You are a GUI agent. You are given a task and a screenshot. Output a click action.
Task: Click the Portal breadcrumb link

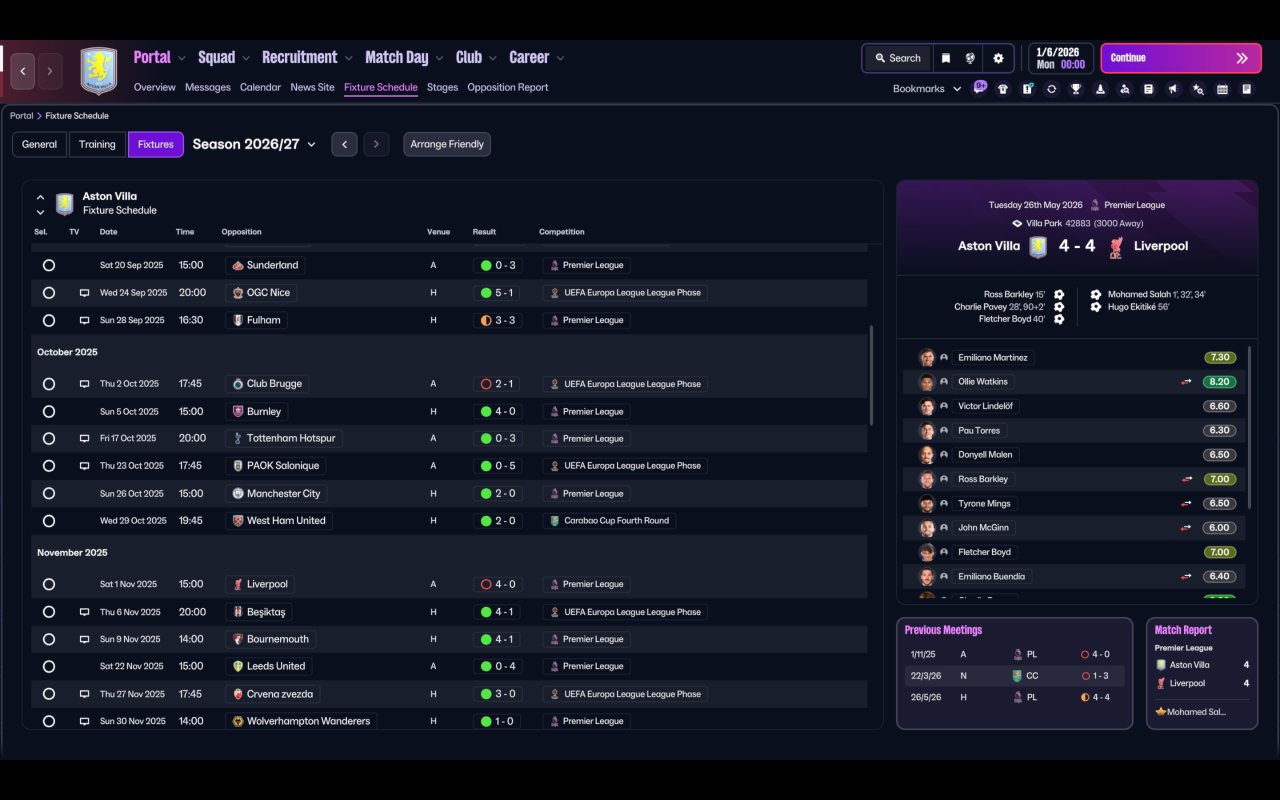(x=21, y=116)
